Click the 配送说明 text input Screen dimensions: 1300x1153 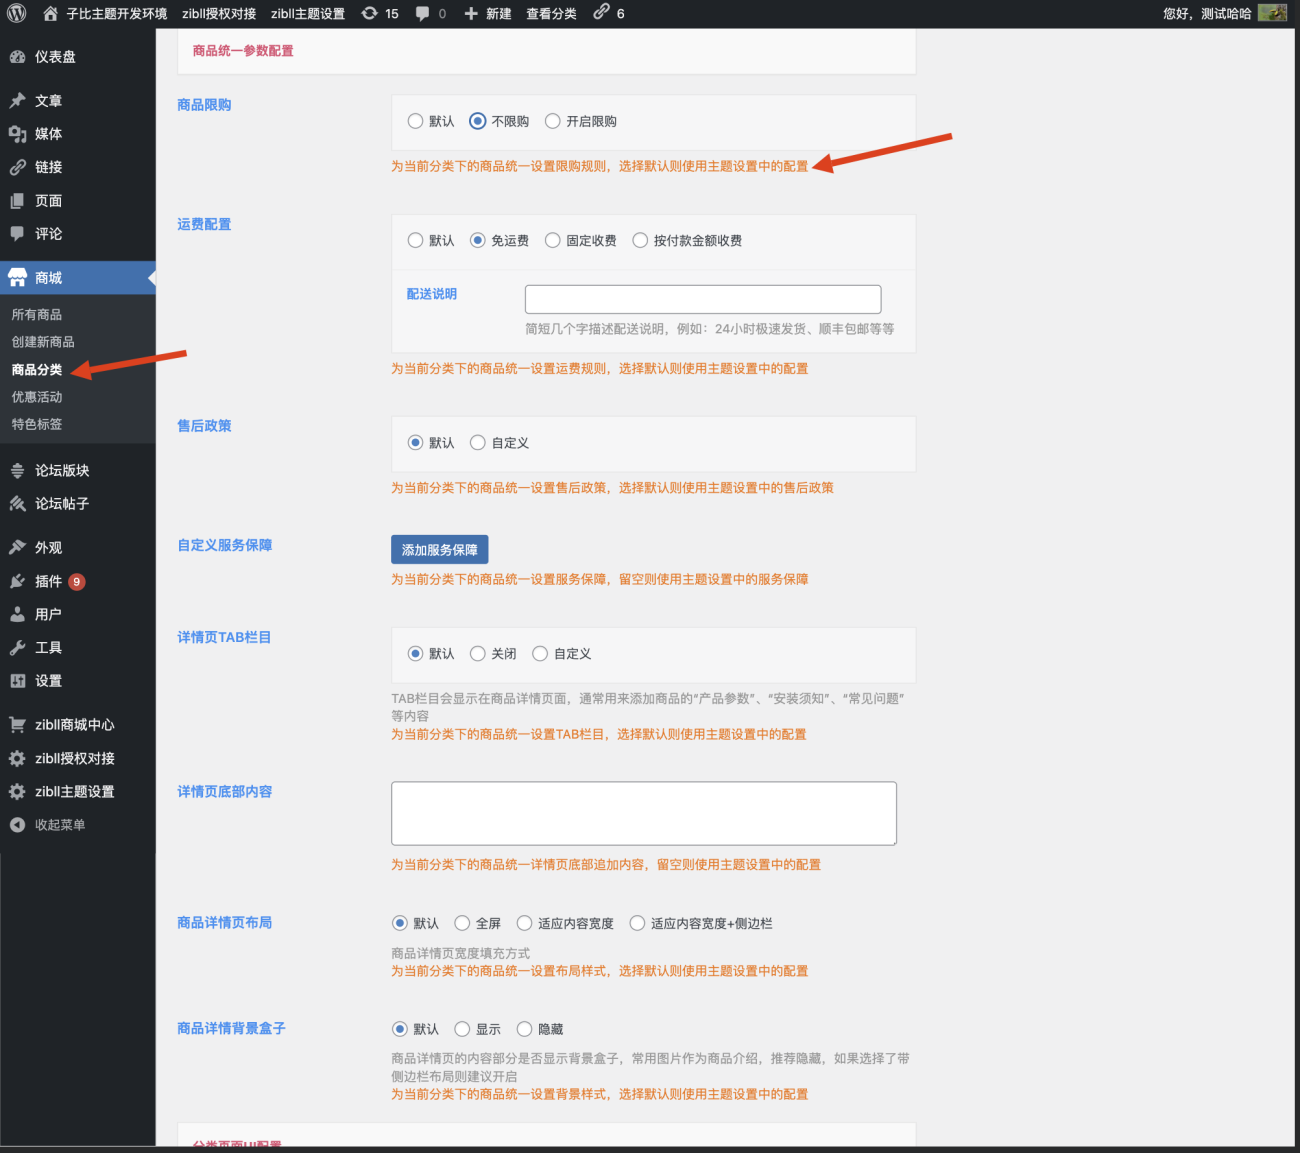pyautogui.click(x=703, y=299)
